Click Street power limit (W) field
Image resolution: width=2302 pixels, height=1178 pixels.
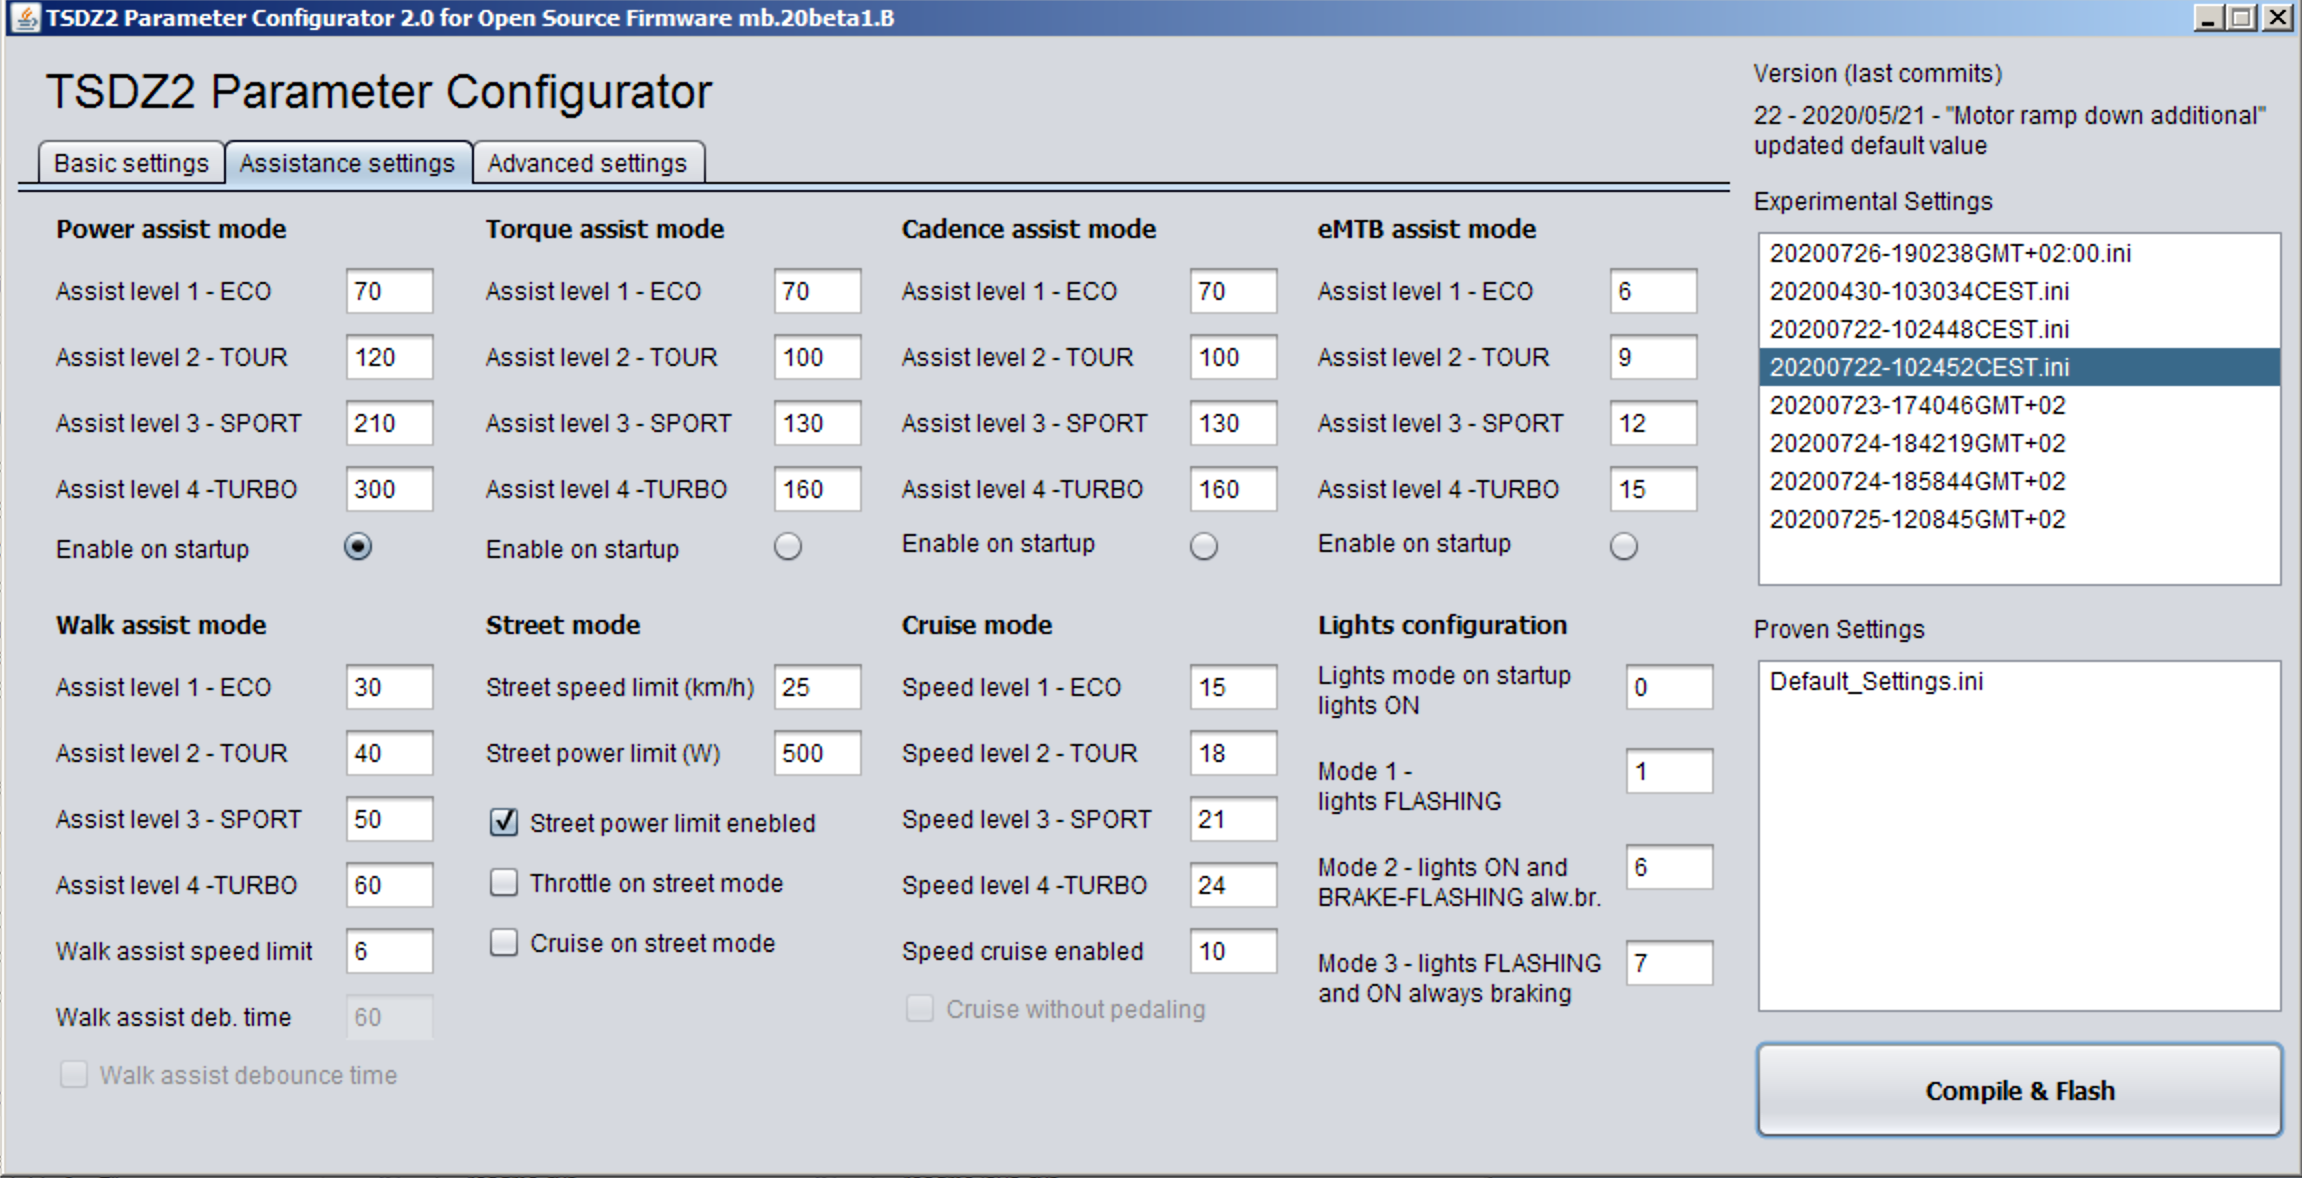818,753
